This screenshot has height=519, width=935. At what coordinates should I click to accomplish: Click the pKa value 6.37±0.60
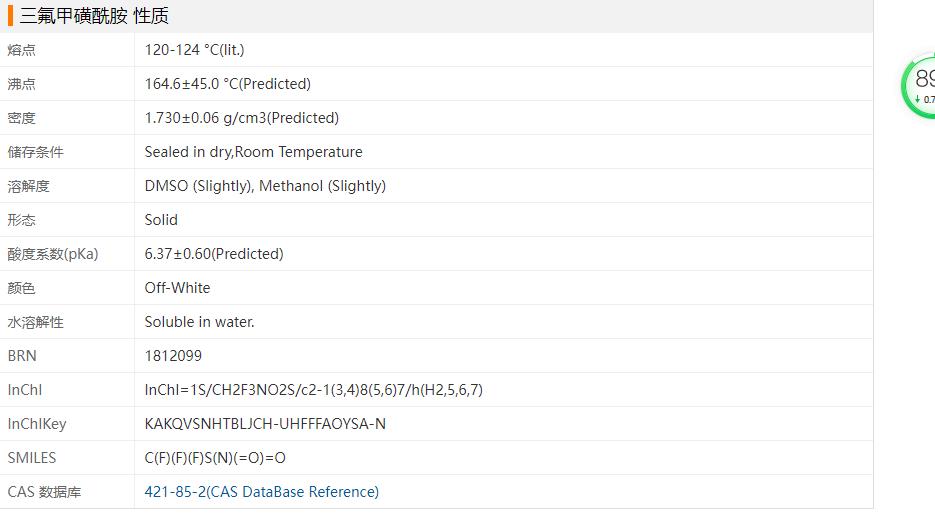pos(213,254)
